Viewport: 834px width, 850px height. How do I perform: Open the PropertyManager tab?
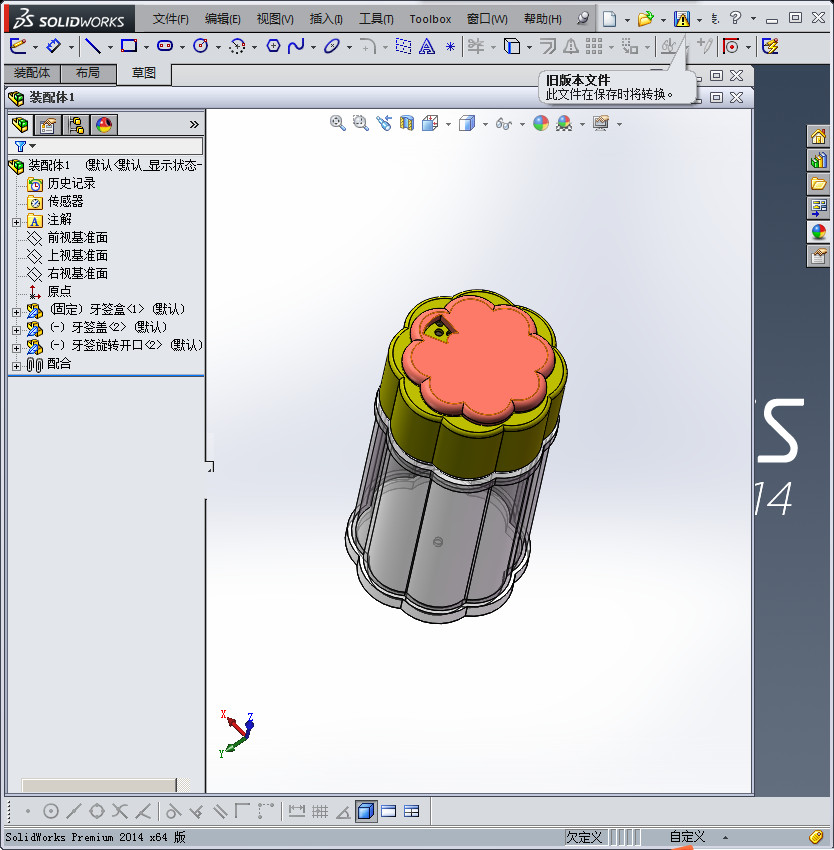48,125
